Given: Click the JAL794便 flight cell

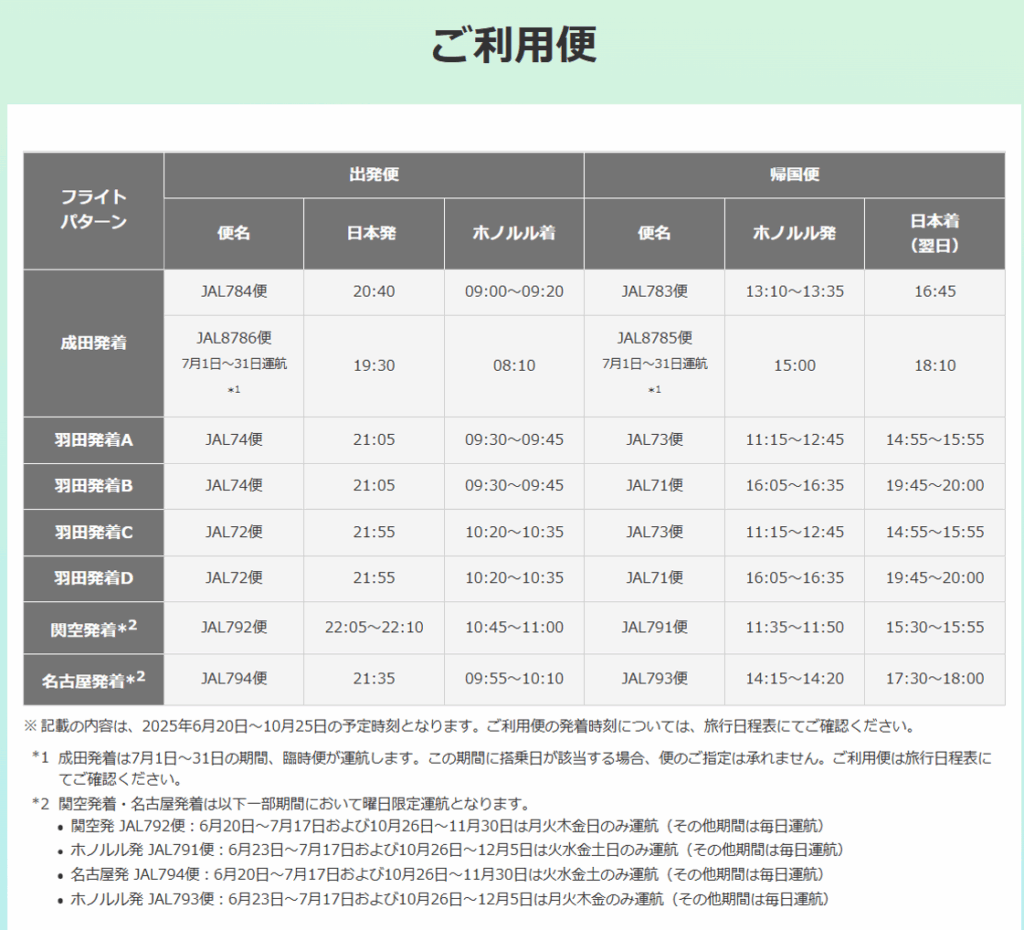Looking at the screenshot, I should click(x=234, y=678).
